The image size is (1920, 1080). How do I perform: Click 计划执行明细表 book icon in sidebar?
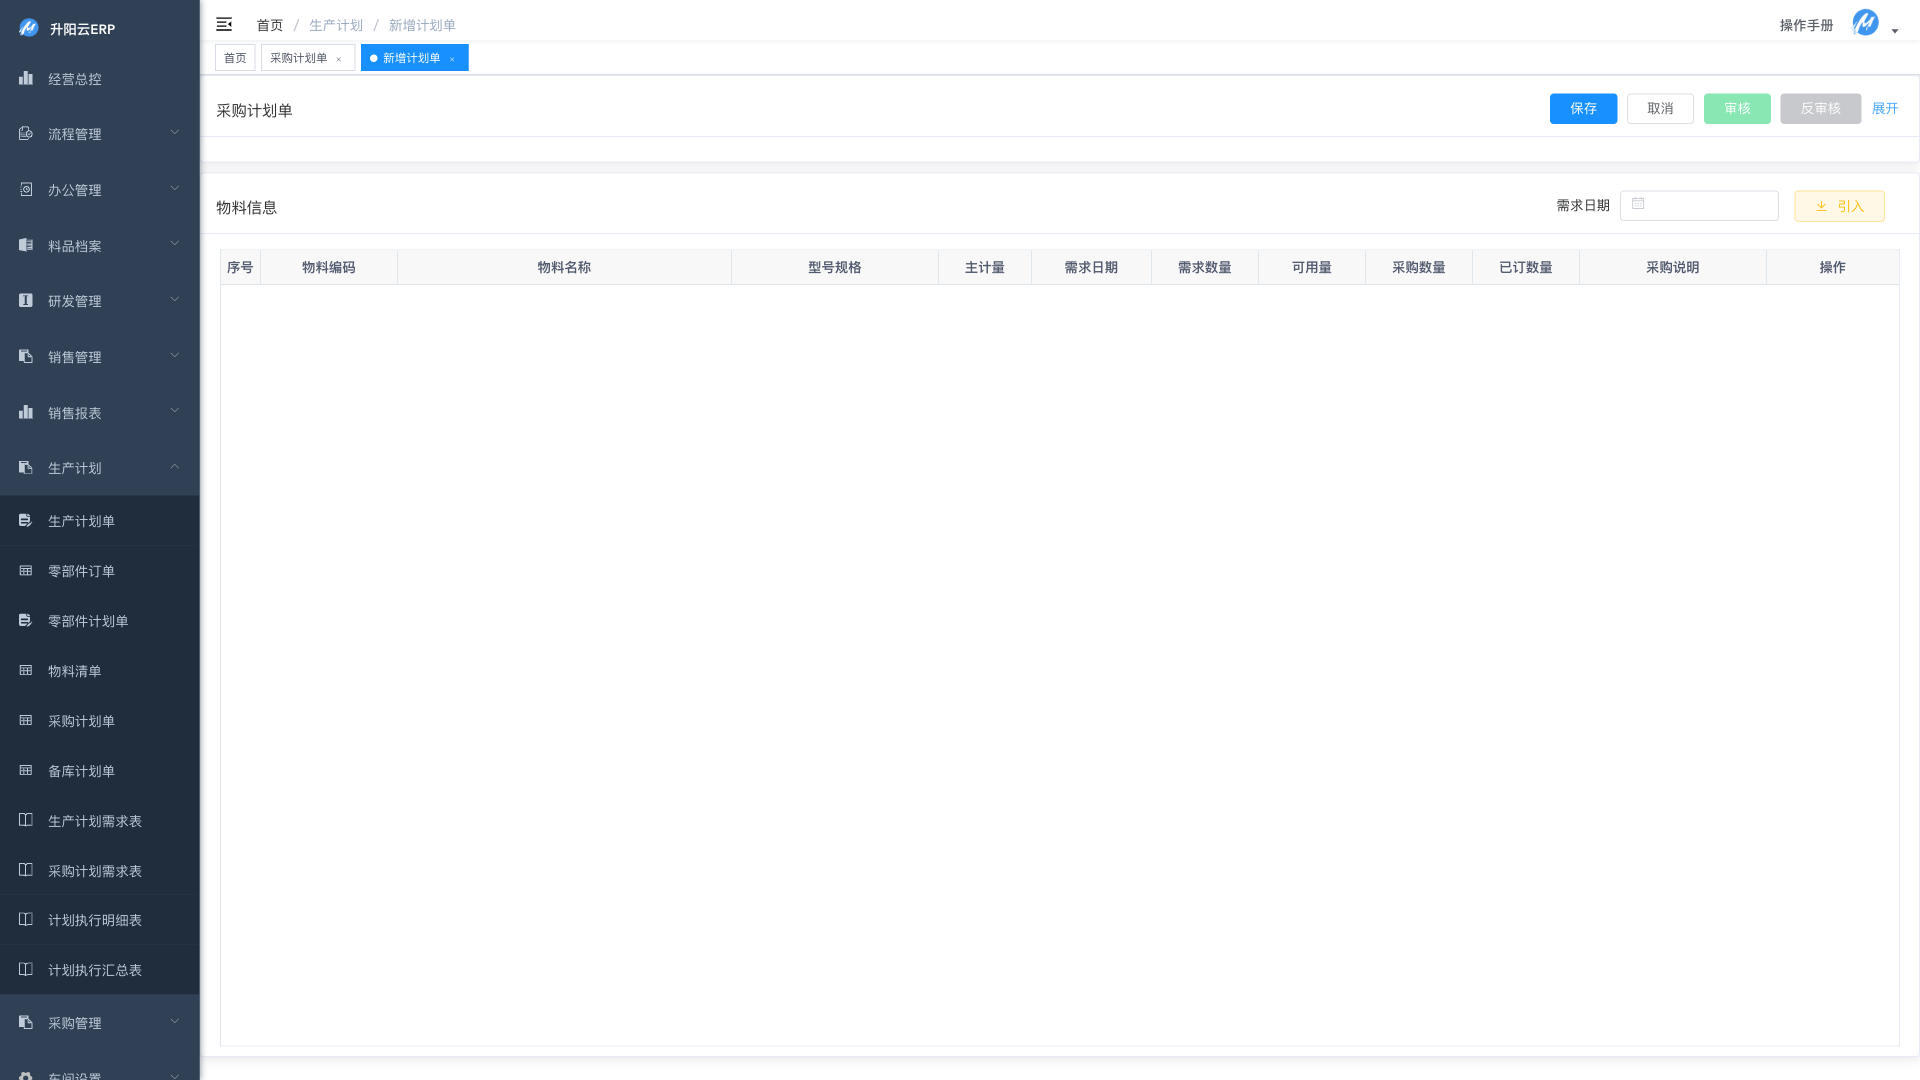tap(26, 919)
